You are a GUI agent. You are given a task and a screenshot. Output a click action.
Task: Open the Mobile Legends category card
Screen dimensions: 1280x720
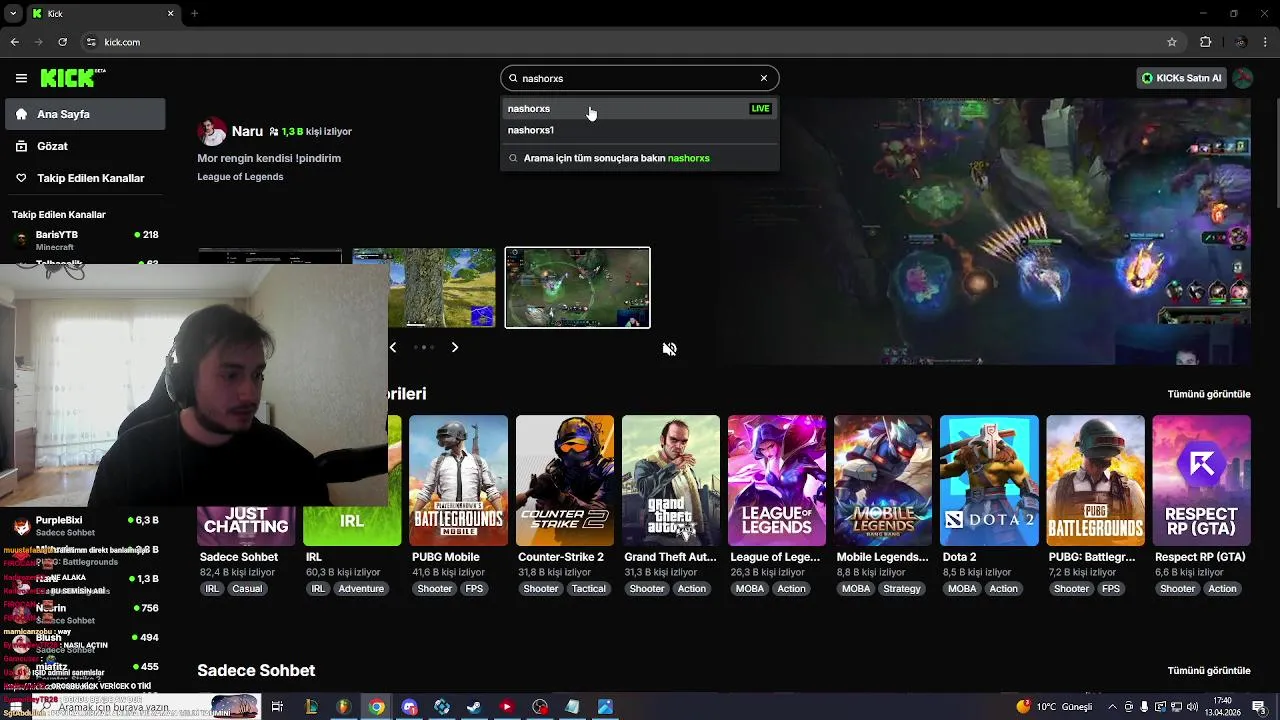(x=882, y=480)
